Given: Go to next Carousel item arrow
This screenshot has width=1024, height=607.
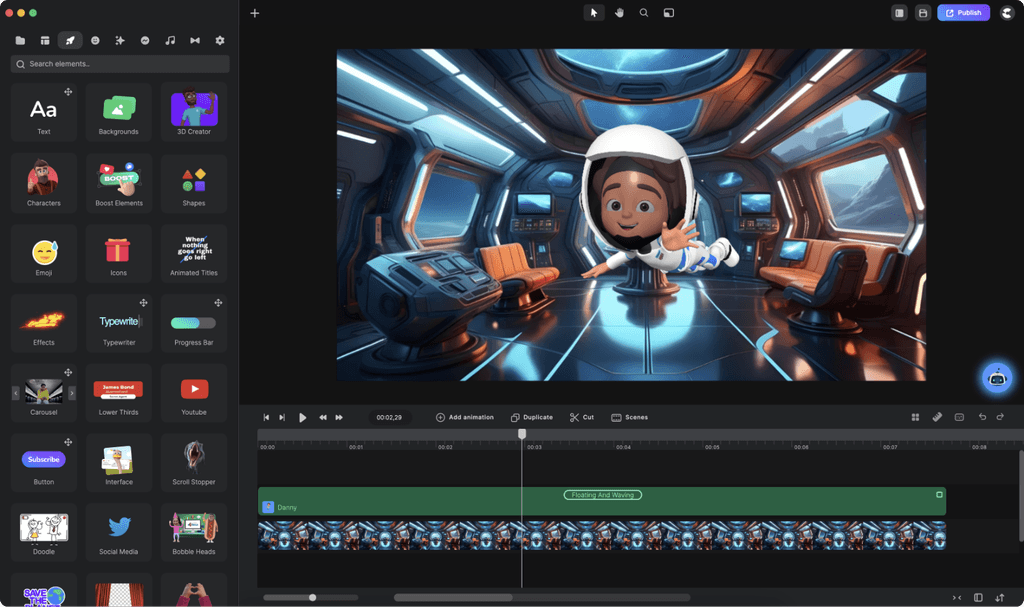Looking at the screenshot, I should tap(72, 393).
